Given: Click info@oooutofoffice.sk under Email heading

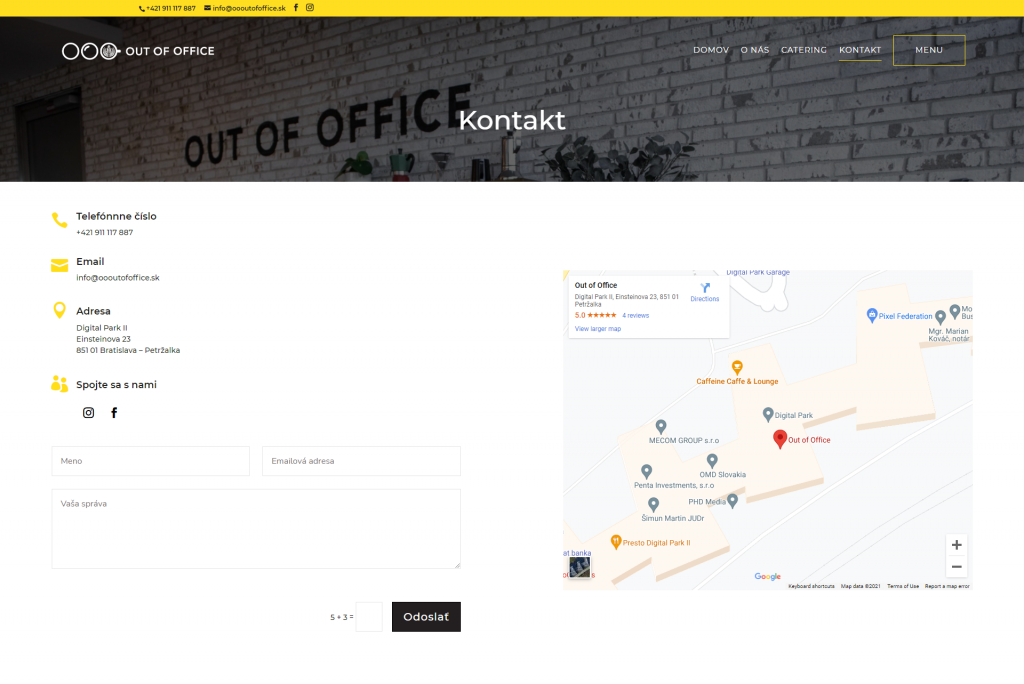Looking at the screenshot, I should [118, 278].
